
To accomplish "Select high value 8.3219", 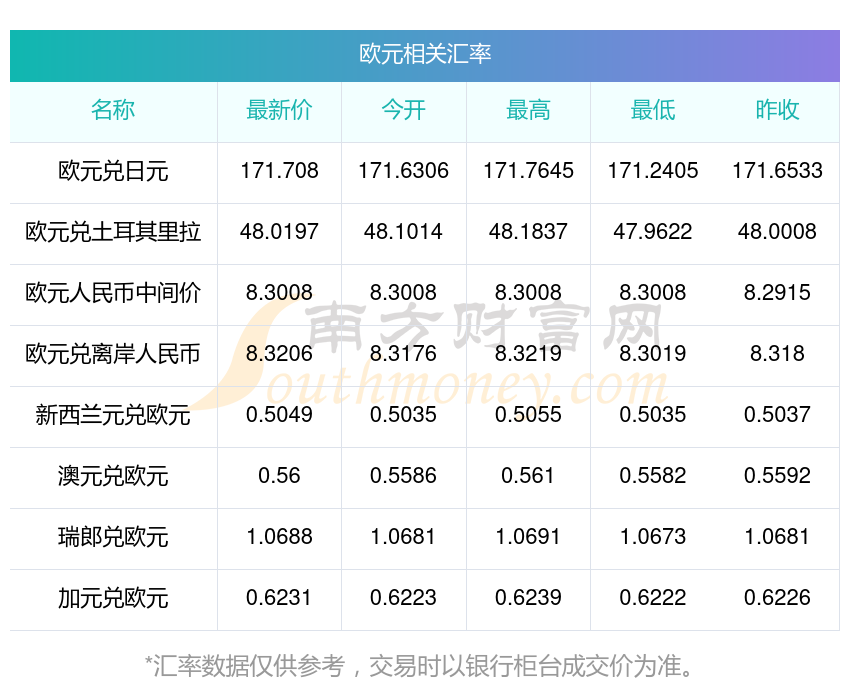I will [x=528, y=354].
